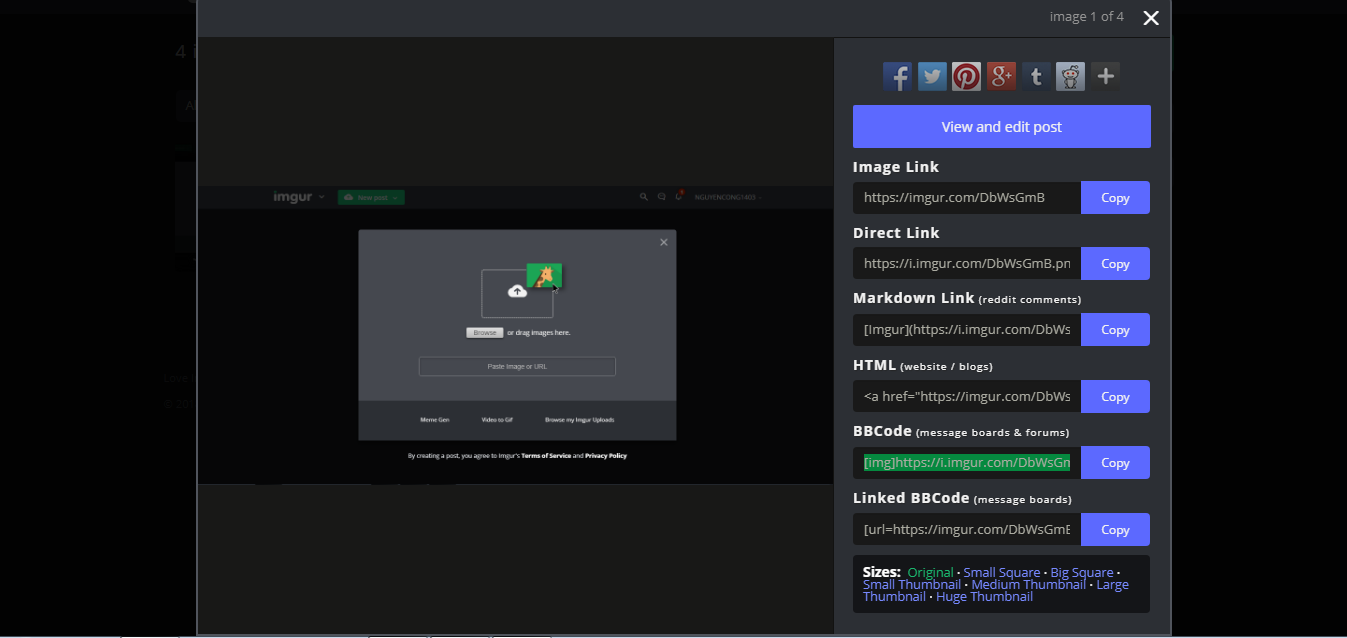Select the highlighted BBCode field
This screenshot has width=1347, height=638.
(967, 463)
